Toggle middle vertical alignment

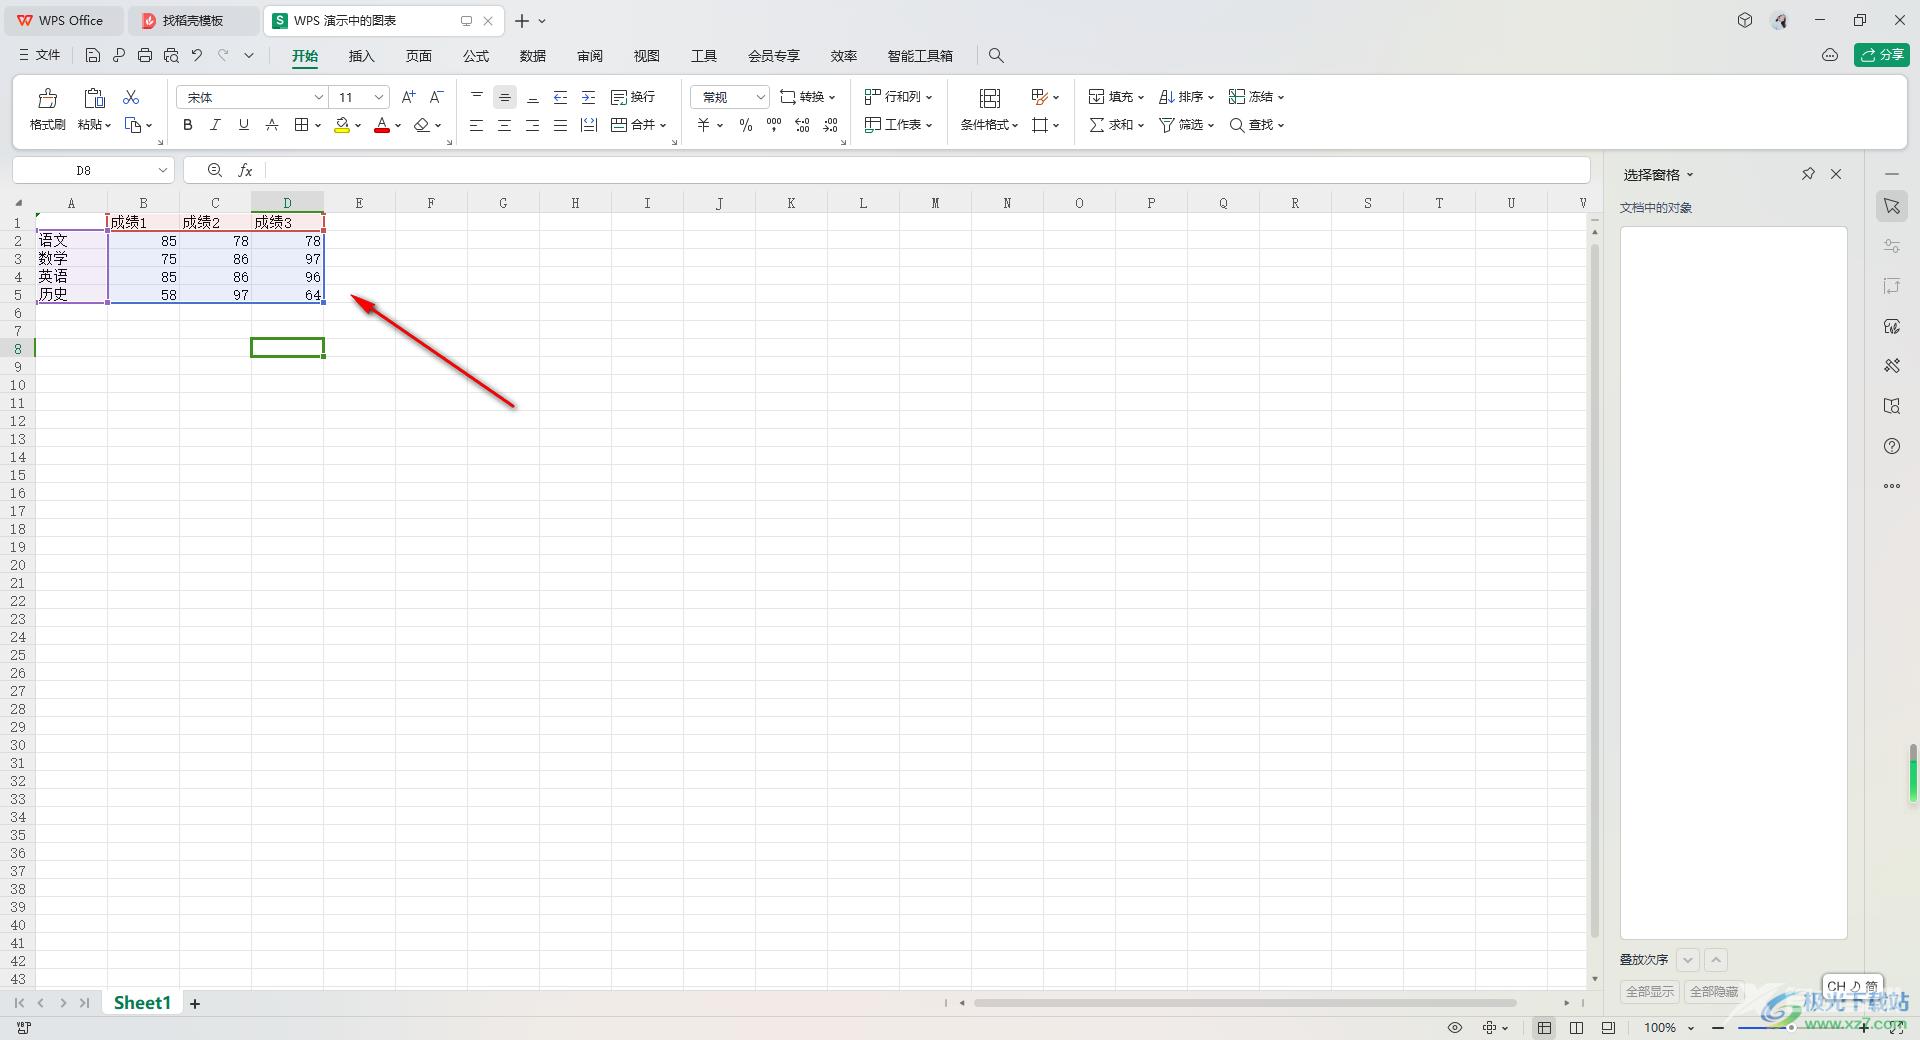[505, 97]
